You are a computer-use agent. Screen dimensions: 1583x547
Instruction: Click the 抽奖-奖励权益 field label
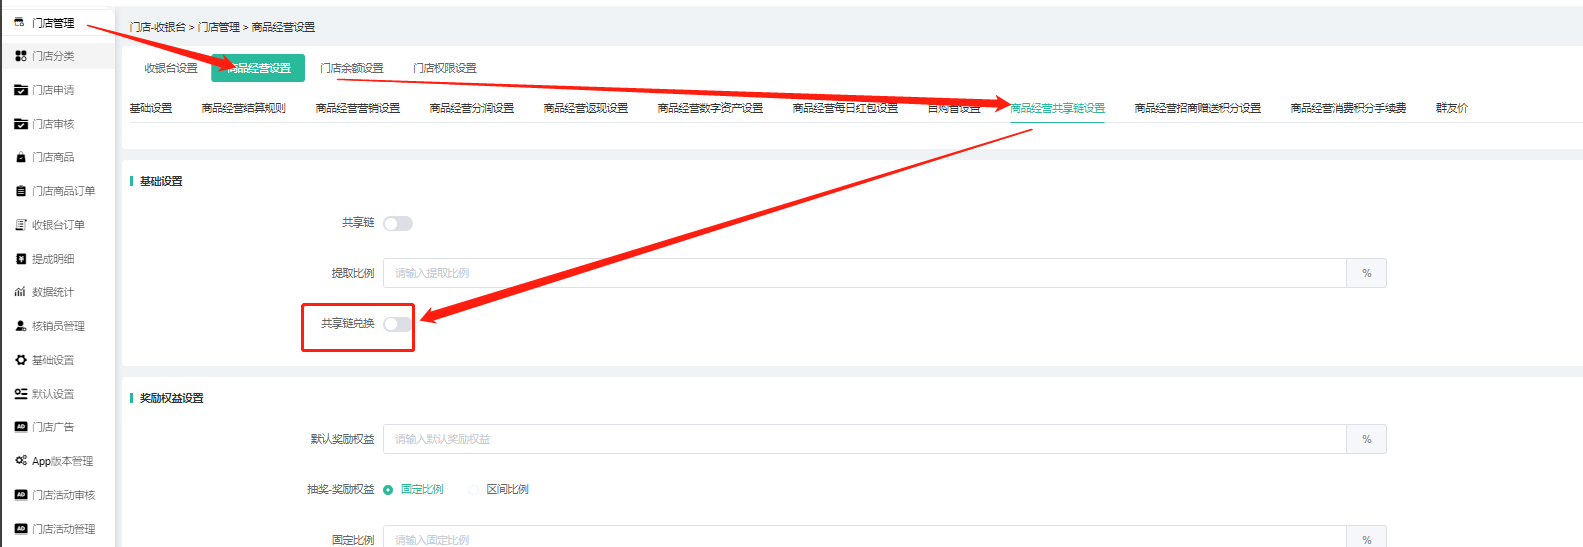coord(340,490)
